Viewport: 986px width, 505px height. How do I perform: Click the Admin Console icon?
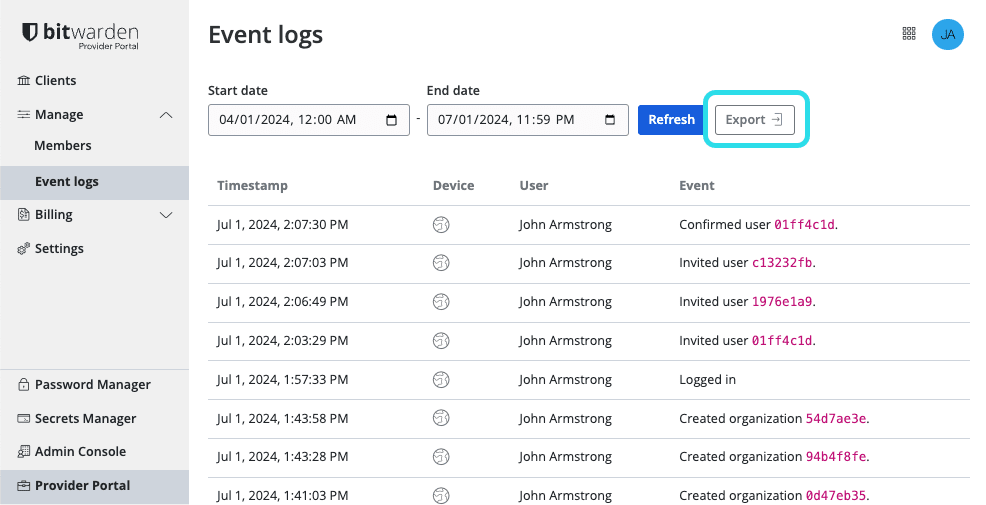[x=24, y=452]
